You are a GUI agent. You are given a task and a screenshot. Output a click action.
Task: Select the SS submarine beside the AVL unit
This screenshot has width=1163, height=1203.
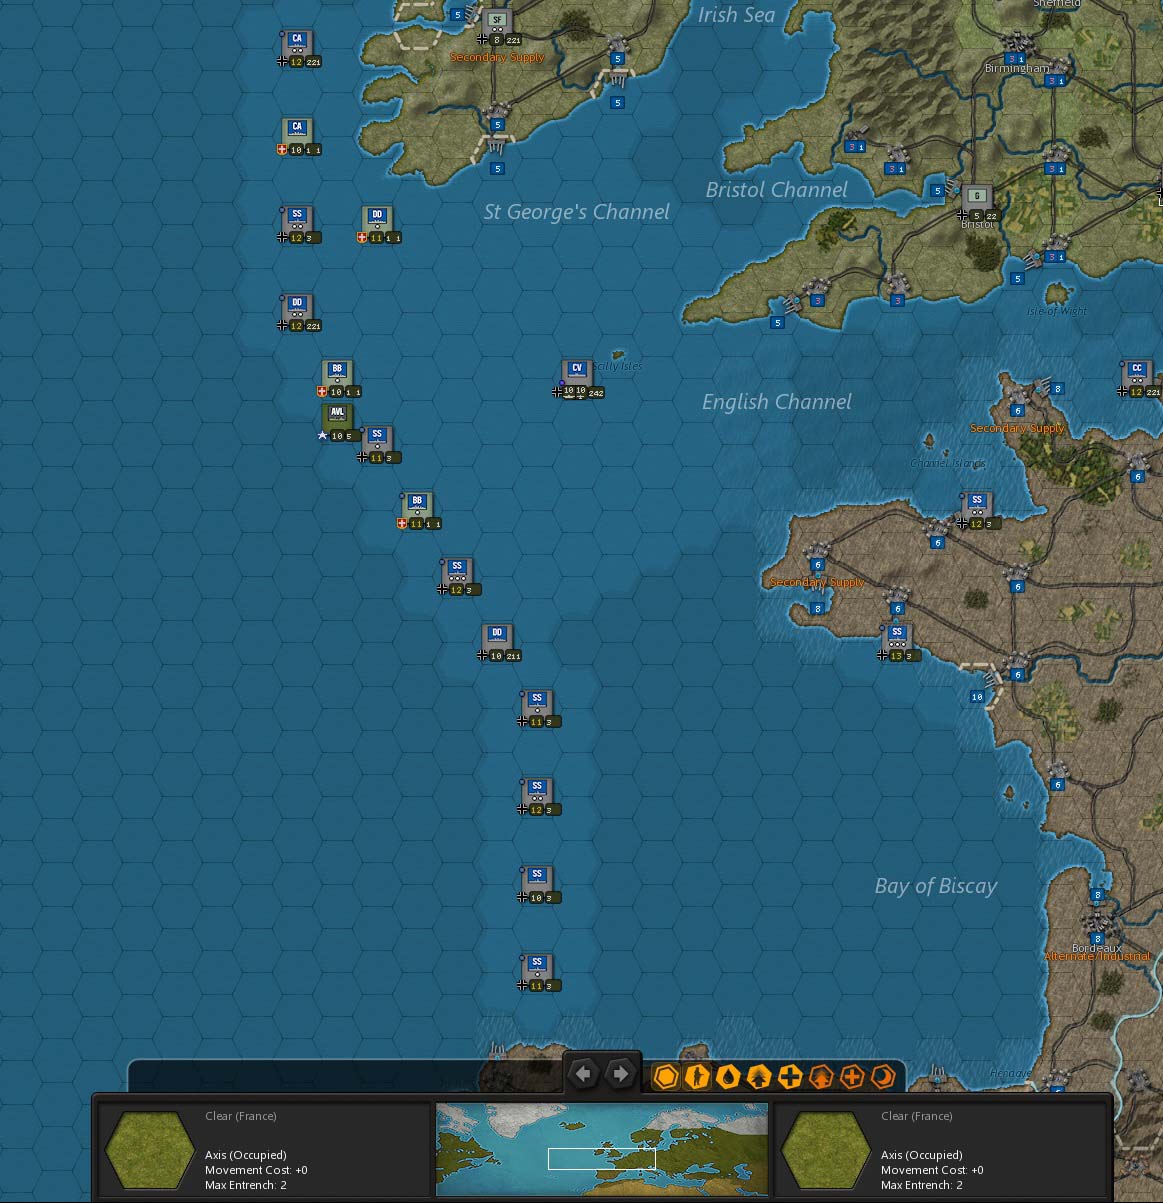377,442
